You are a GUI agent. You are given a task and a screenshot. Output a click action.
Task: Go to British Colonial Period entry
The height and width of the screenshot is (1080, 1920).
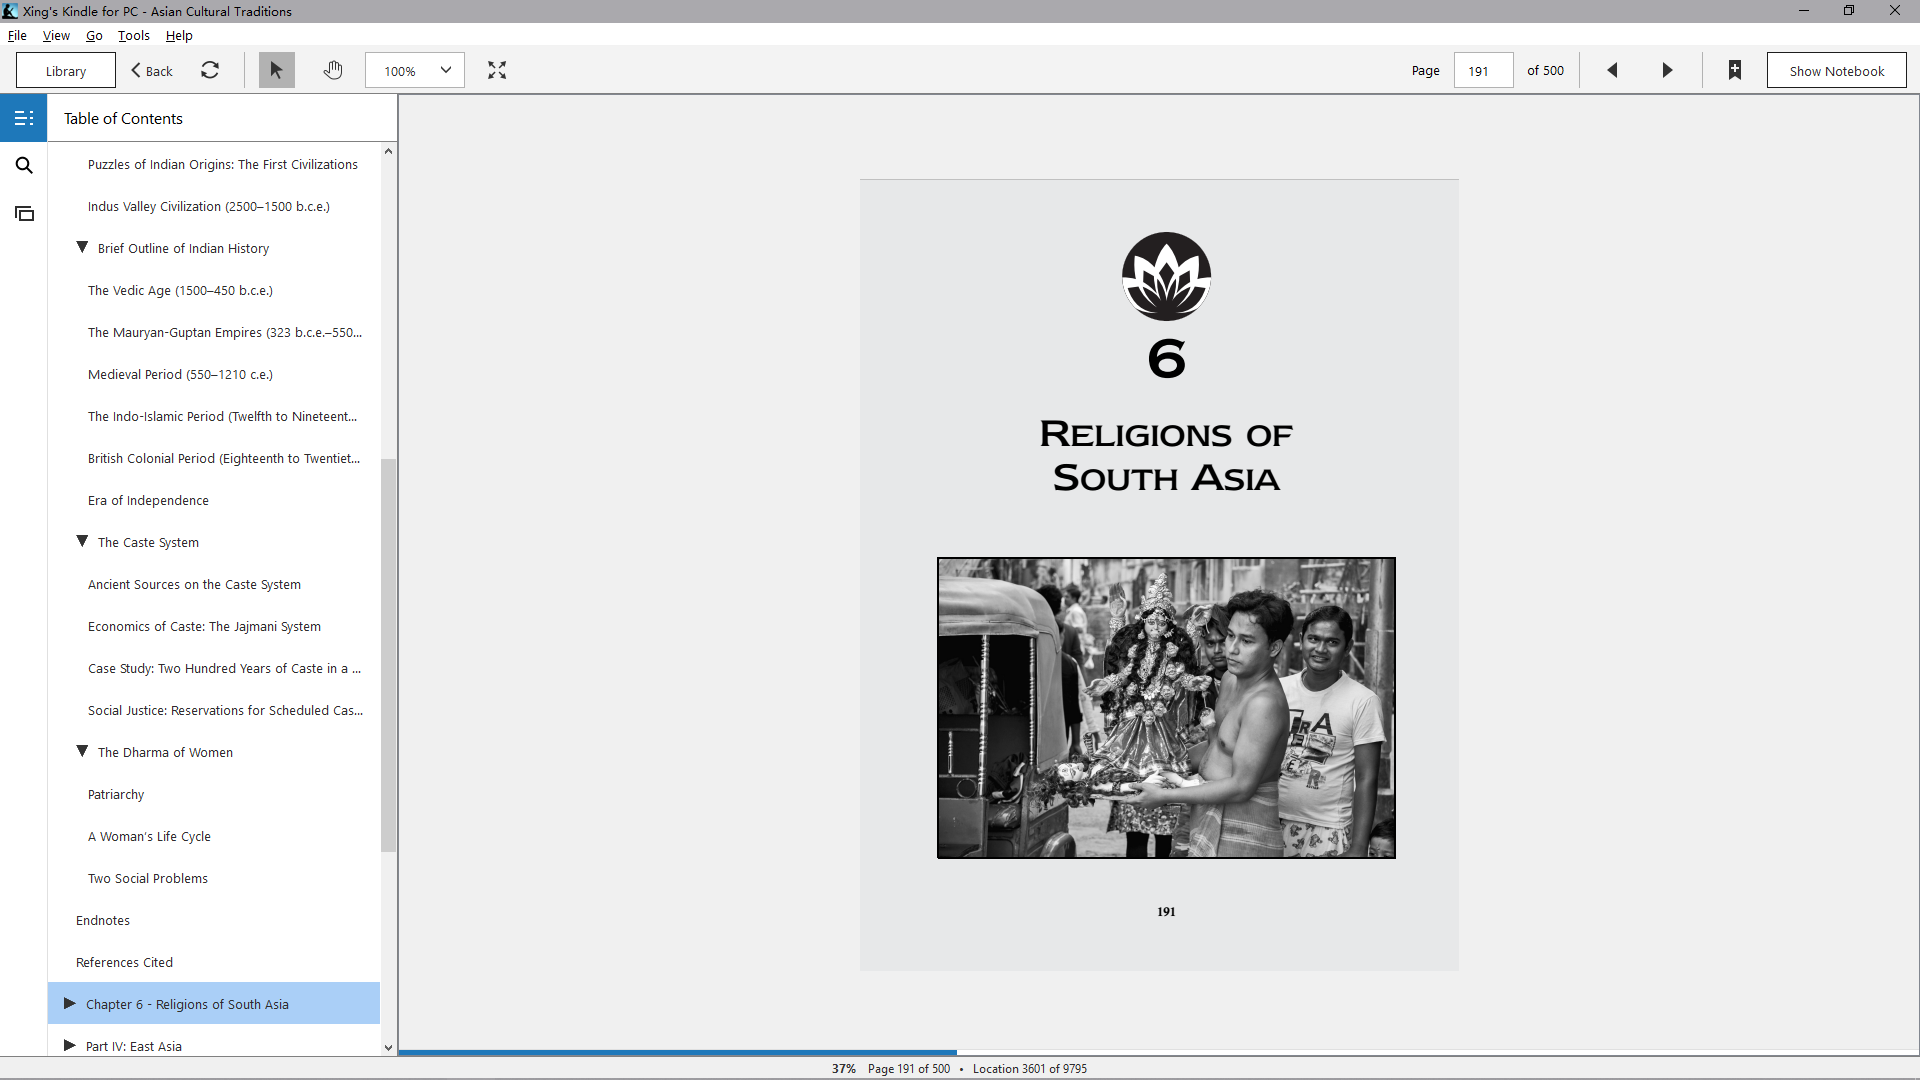pyautogui.click(x=224, y=459)
